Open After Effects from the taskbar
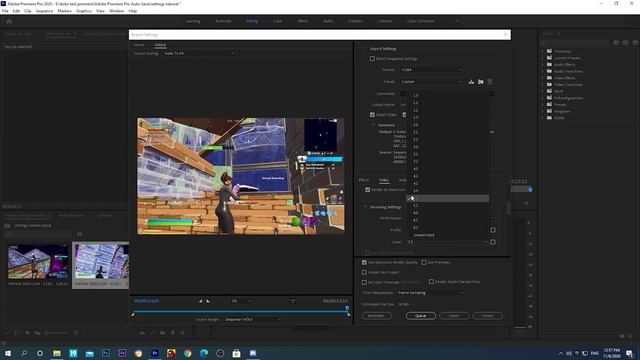640x360 pixels. (122, 353)
